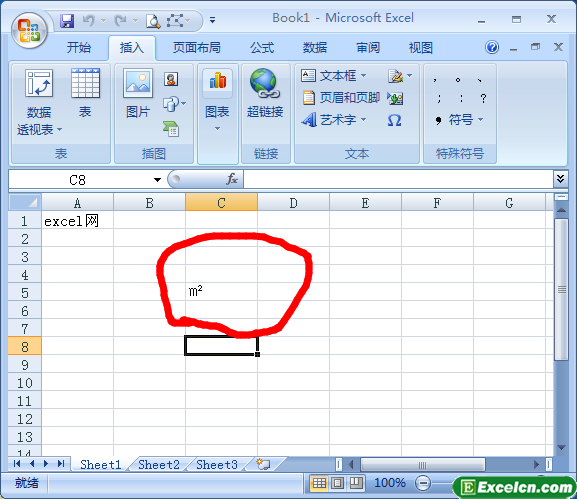
Task: Insert clip art
Action: click(x=171, y=79)
